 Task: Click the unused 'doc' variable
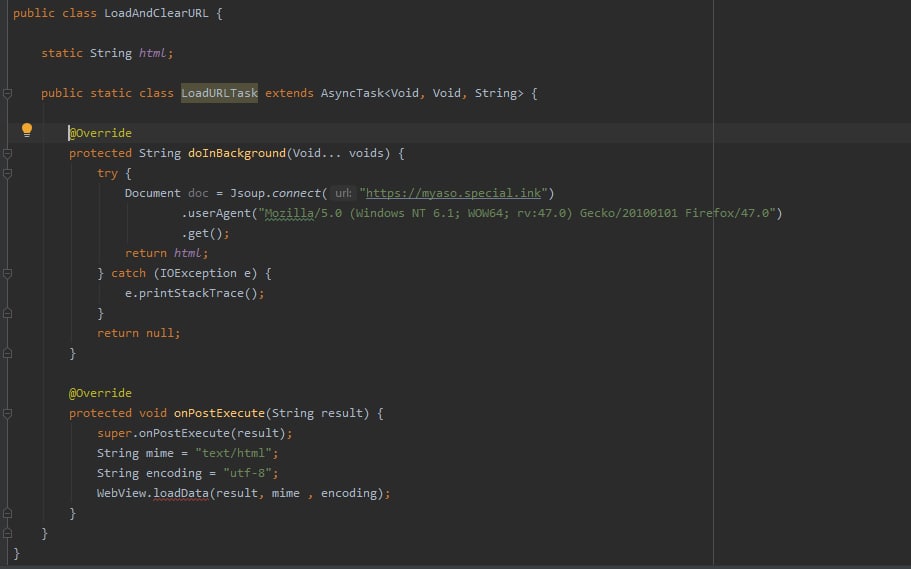[198, 193]
